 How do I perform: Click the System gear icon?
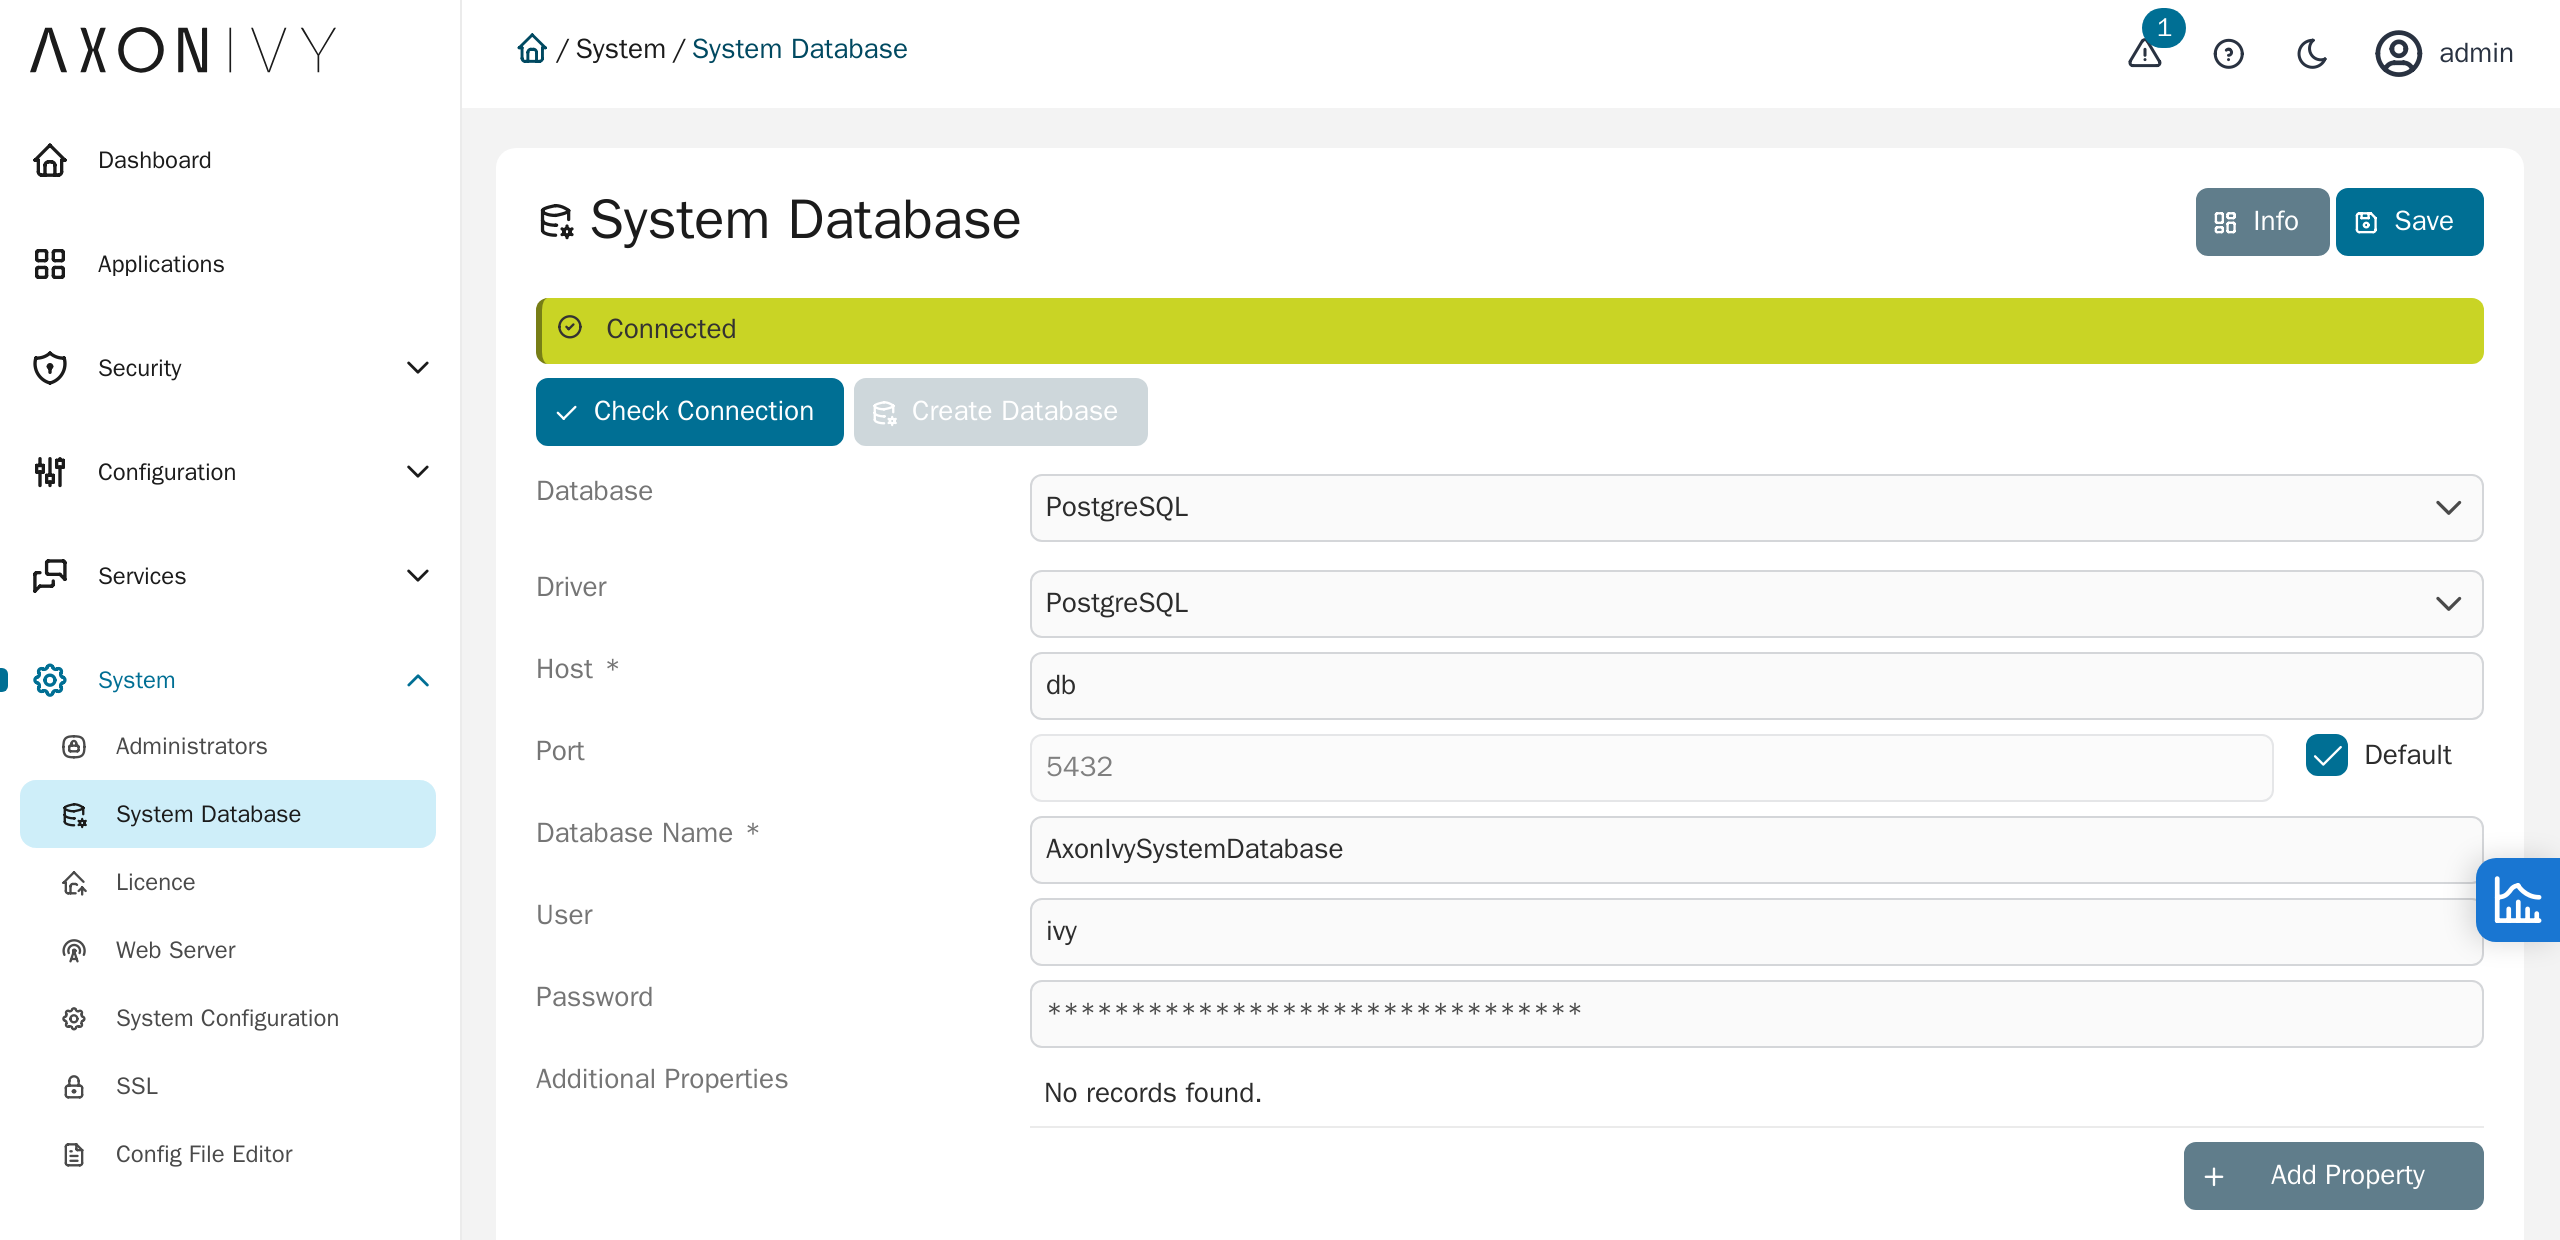(x=50, y=680)
